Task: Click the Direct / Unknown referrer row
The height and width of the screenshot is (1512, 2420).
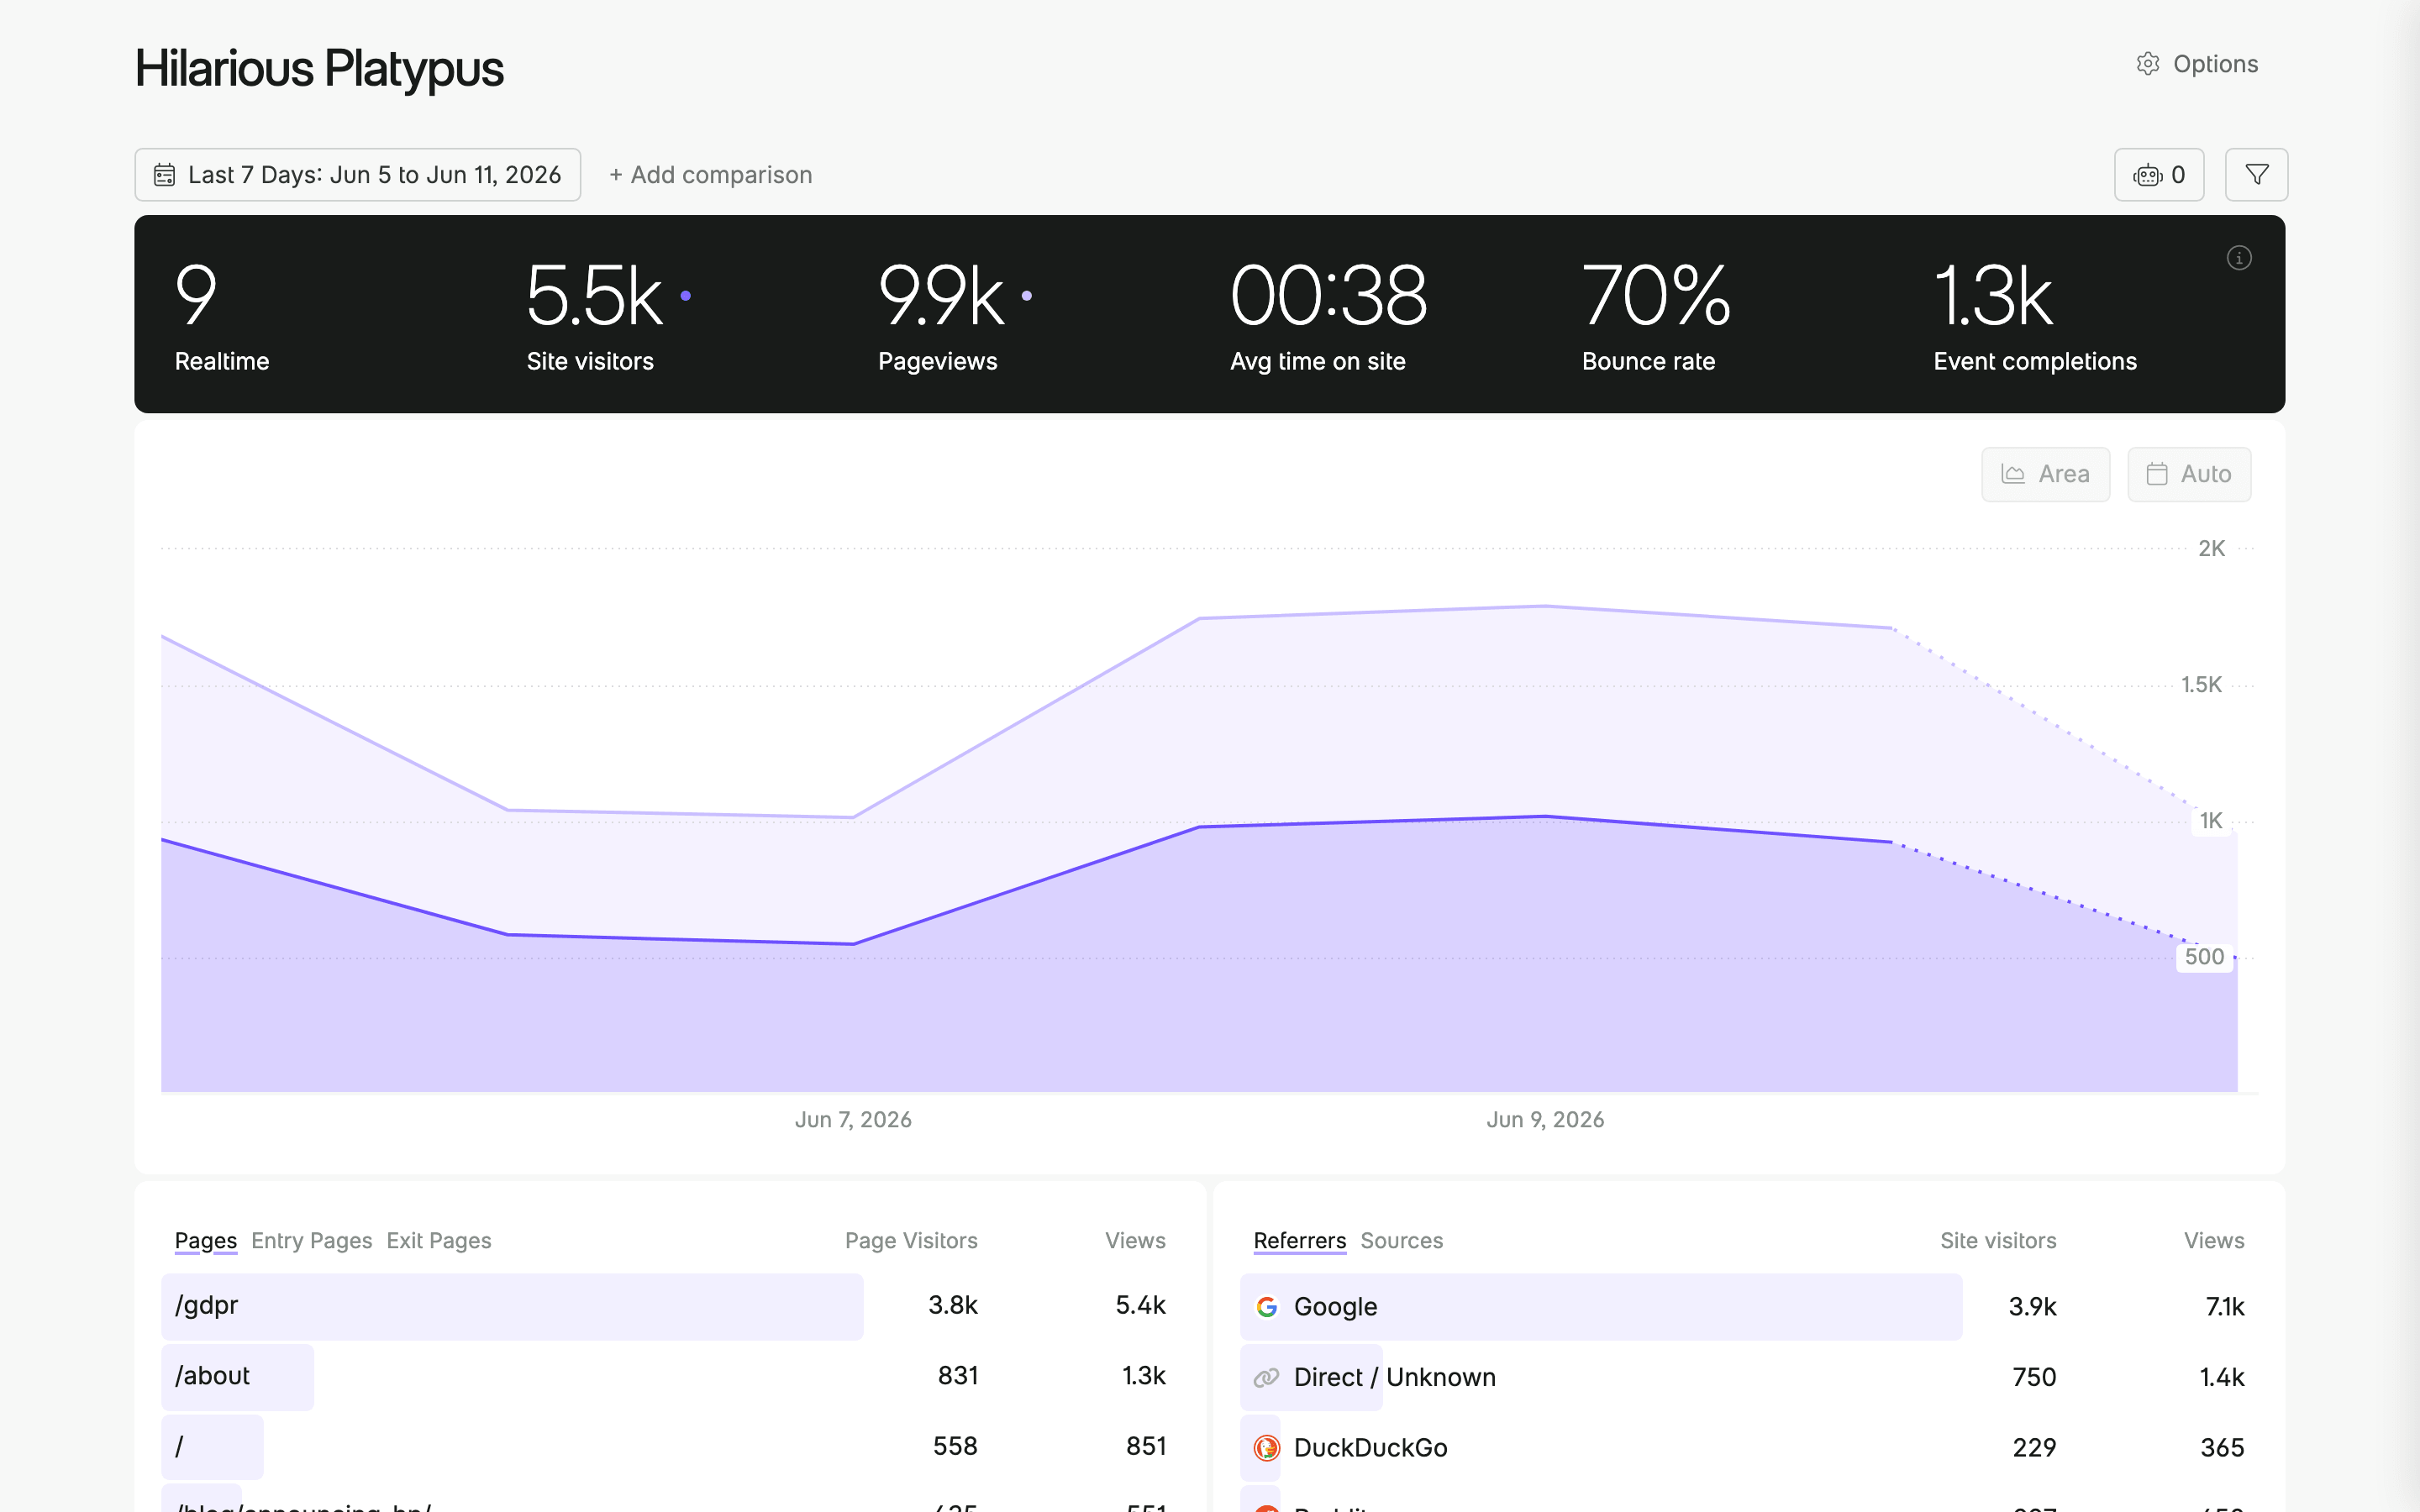Action: (x=1749, y=1377)
